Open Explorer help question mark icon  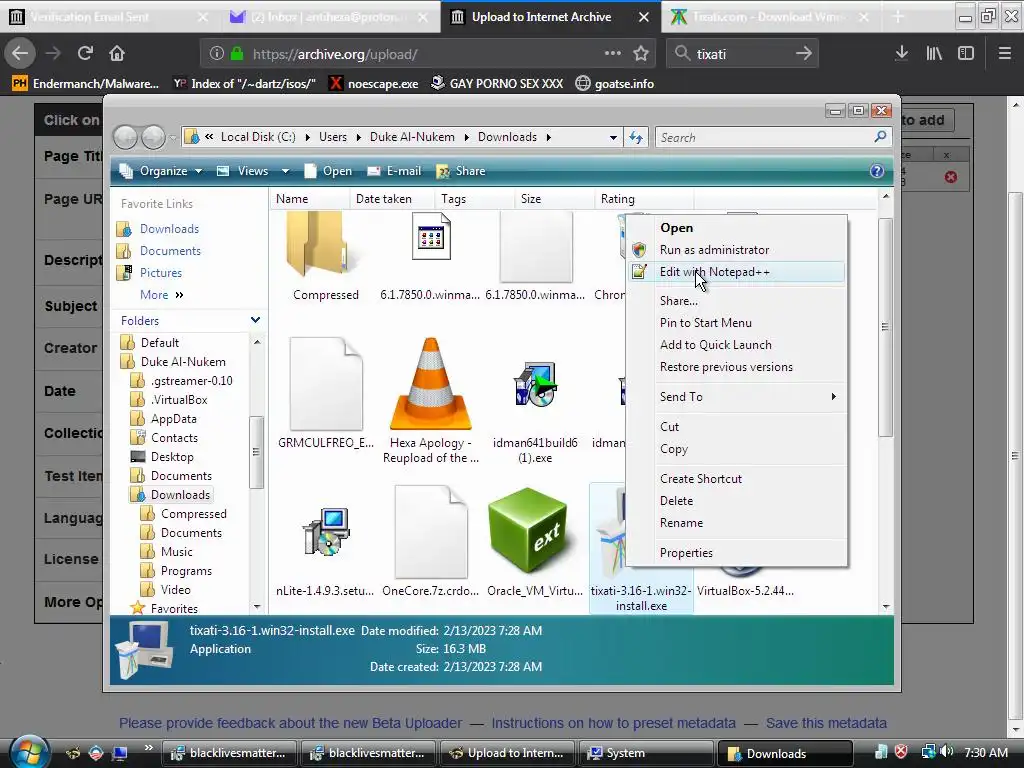[x=876, y=171]
